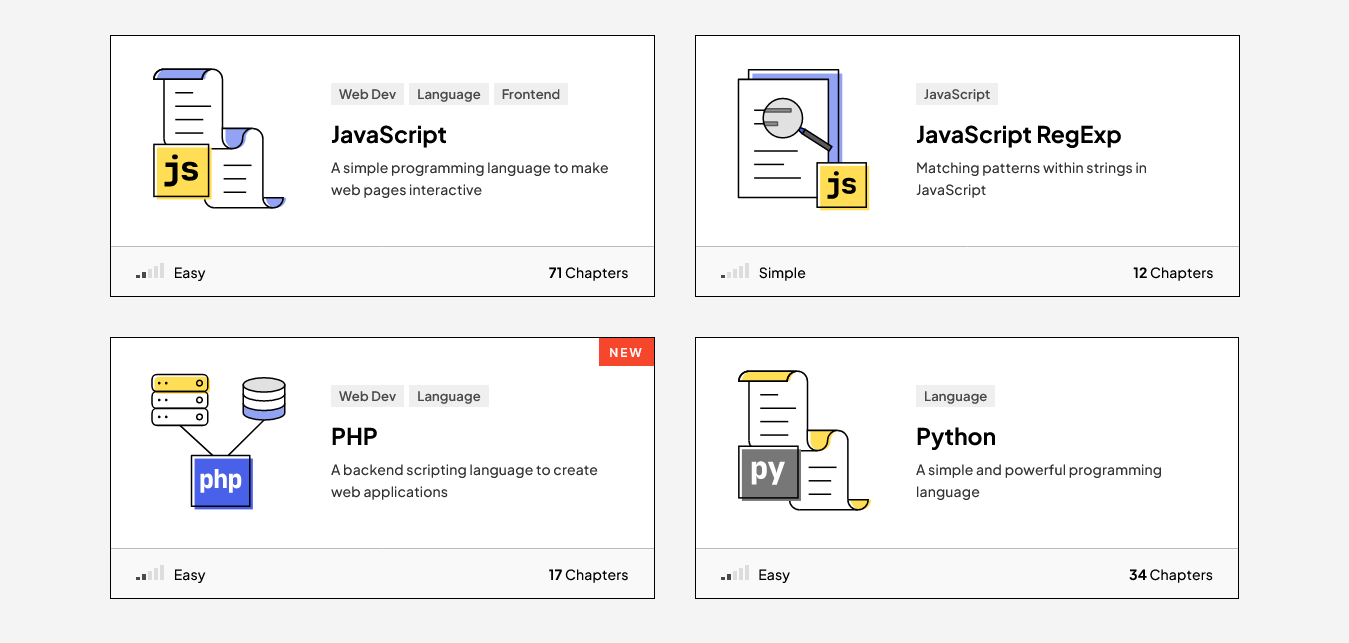Click description 'Matching patterns within strings in'
Viewport: 1349px width, 643px height.
(1031, 168)
